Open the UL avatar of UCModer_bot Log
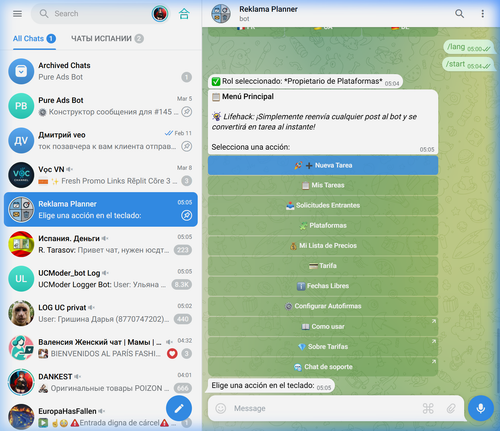 (x=21, y=279)
